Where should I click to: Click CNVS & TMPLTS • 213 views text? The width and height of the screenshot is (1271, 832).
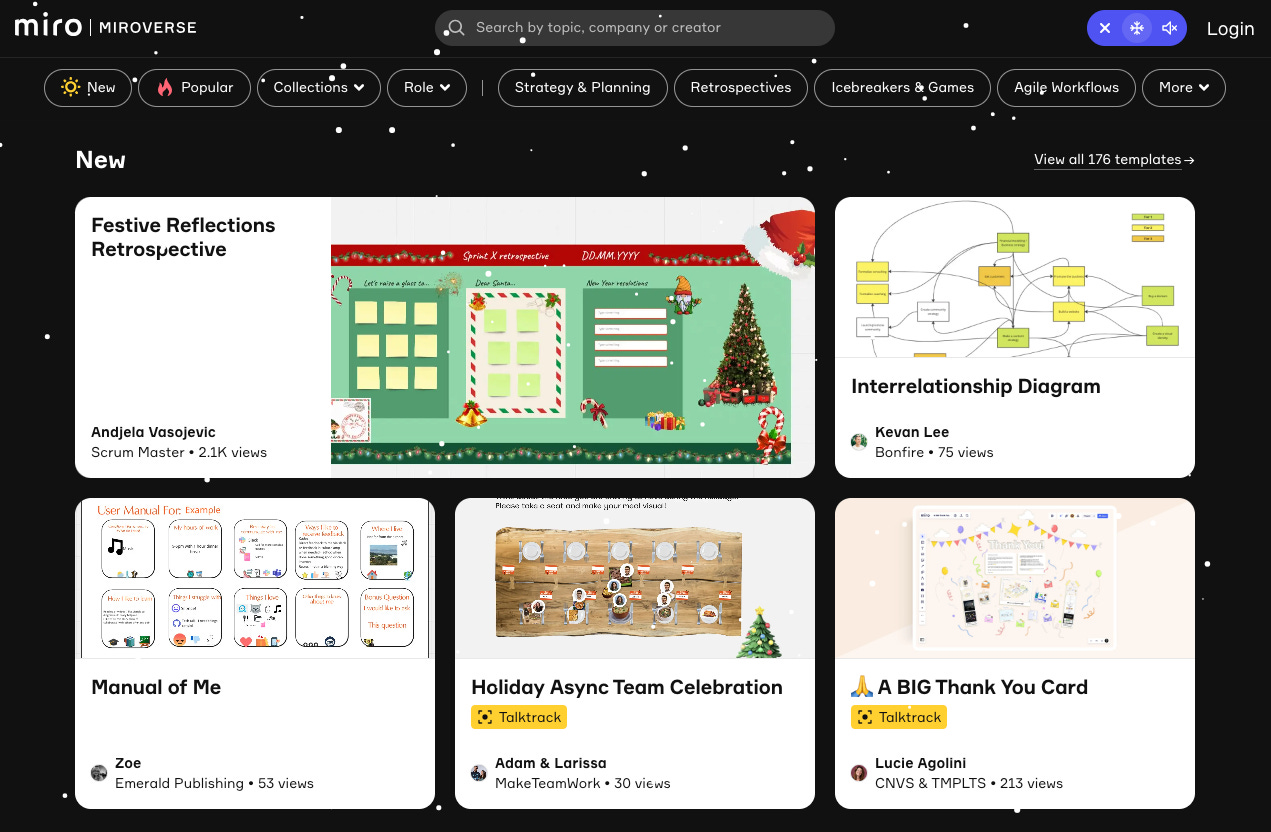(x=969, y=783)
